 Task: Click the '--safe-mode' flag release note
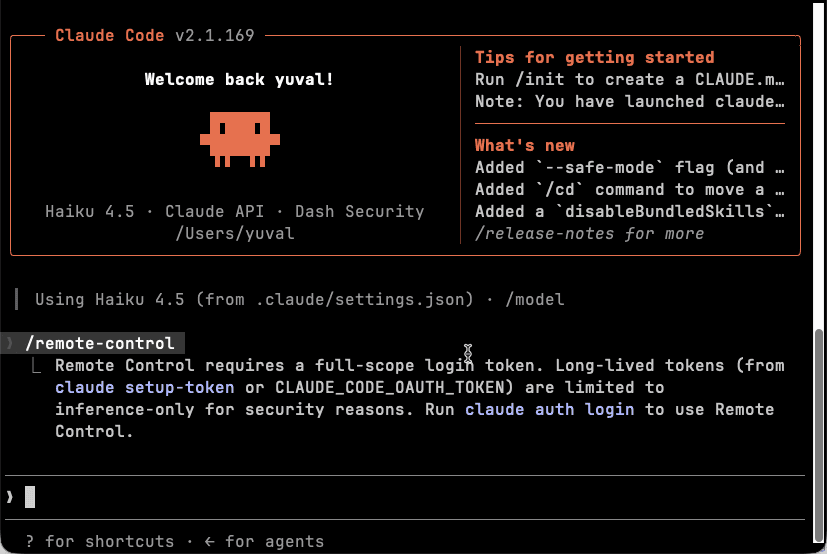pos(629,168)
